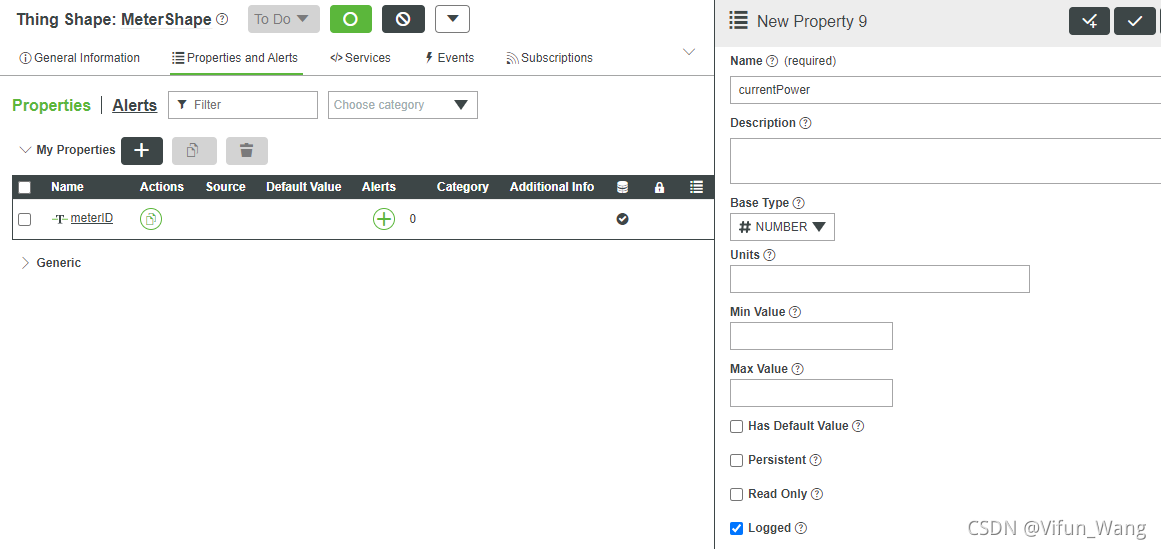Click done and add another button
This screenshot has width=1161, height=549.
pos(1089,21)
